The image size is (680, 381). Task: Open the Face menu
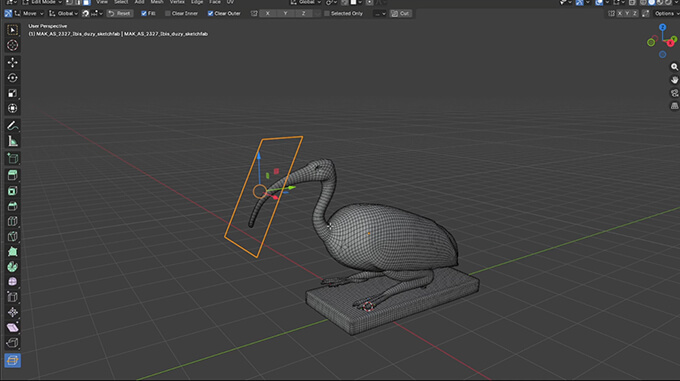pos(215,2)
